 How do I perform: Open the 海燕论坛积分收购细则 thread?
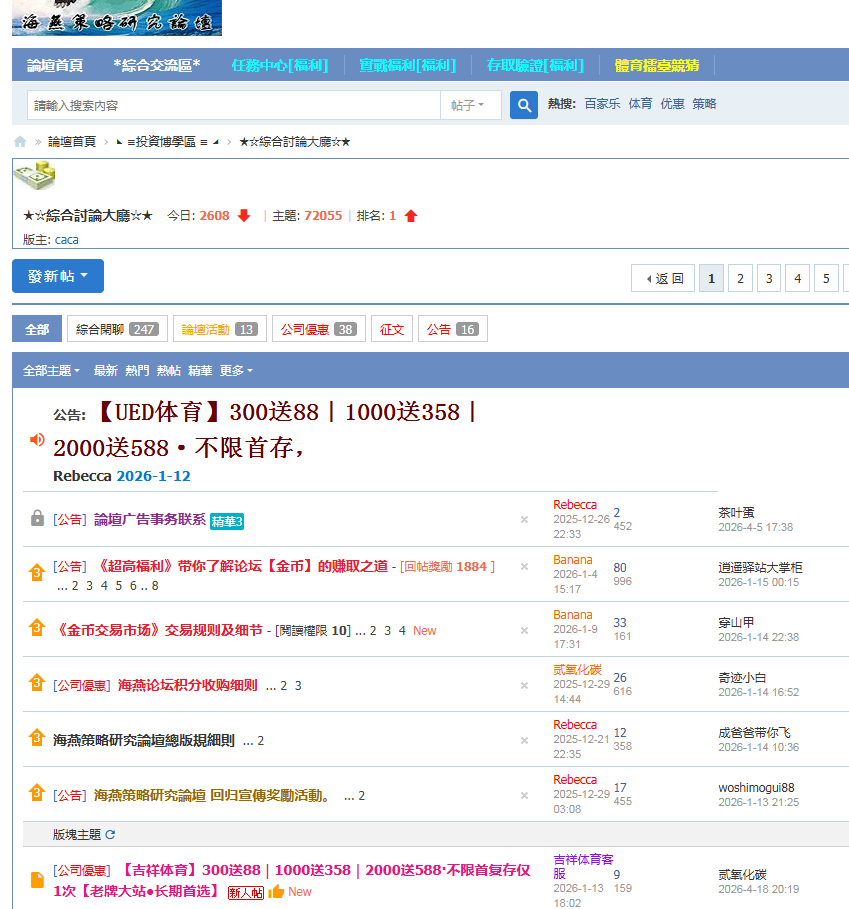[187, 685]
